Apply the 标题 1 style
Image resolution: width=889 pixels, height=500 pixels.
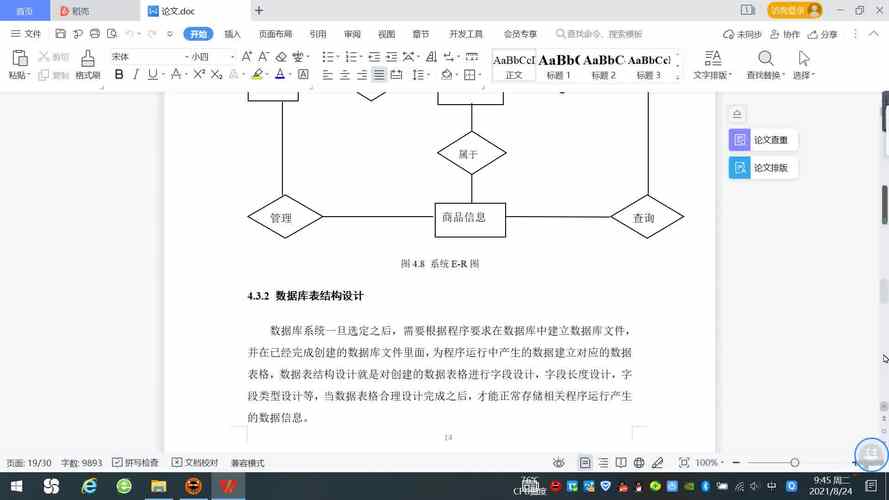coord(558,66)
